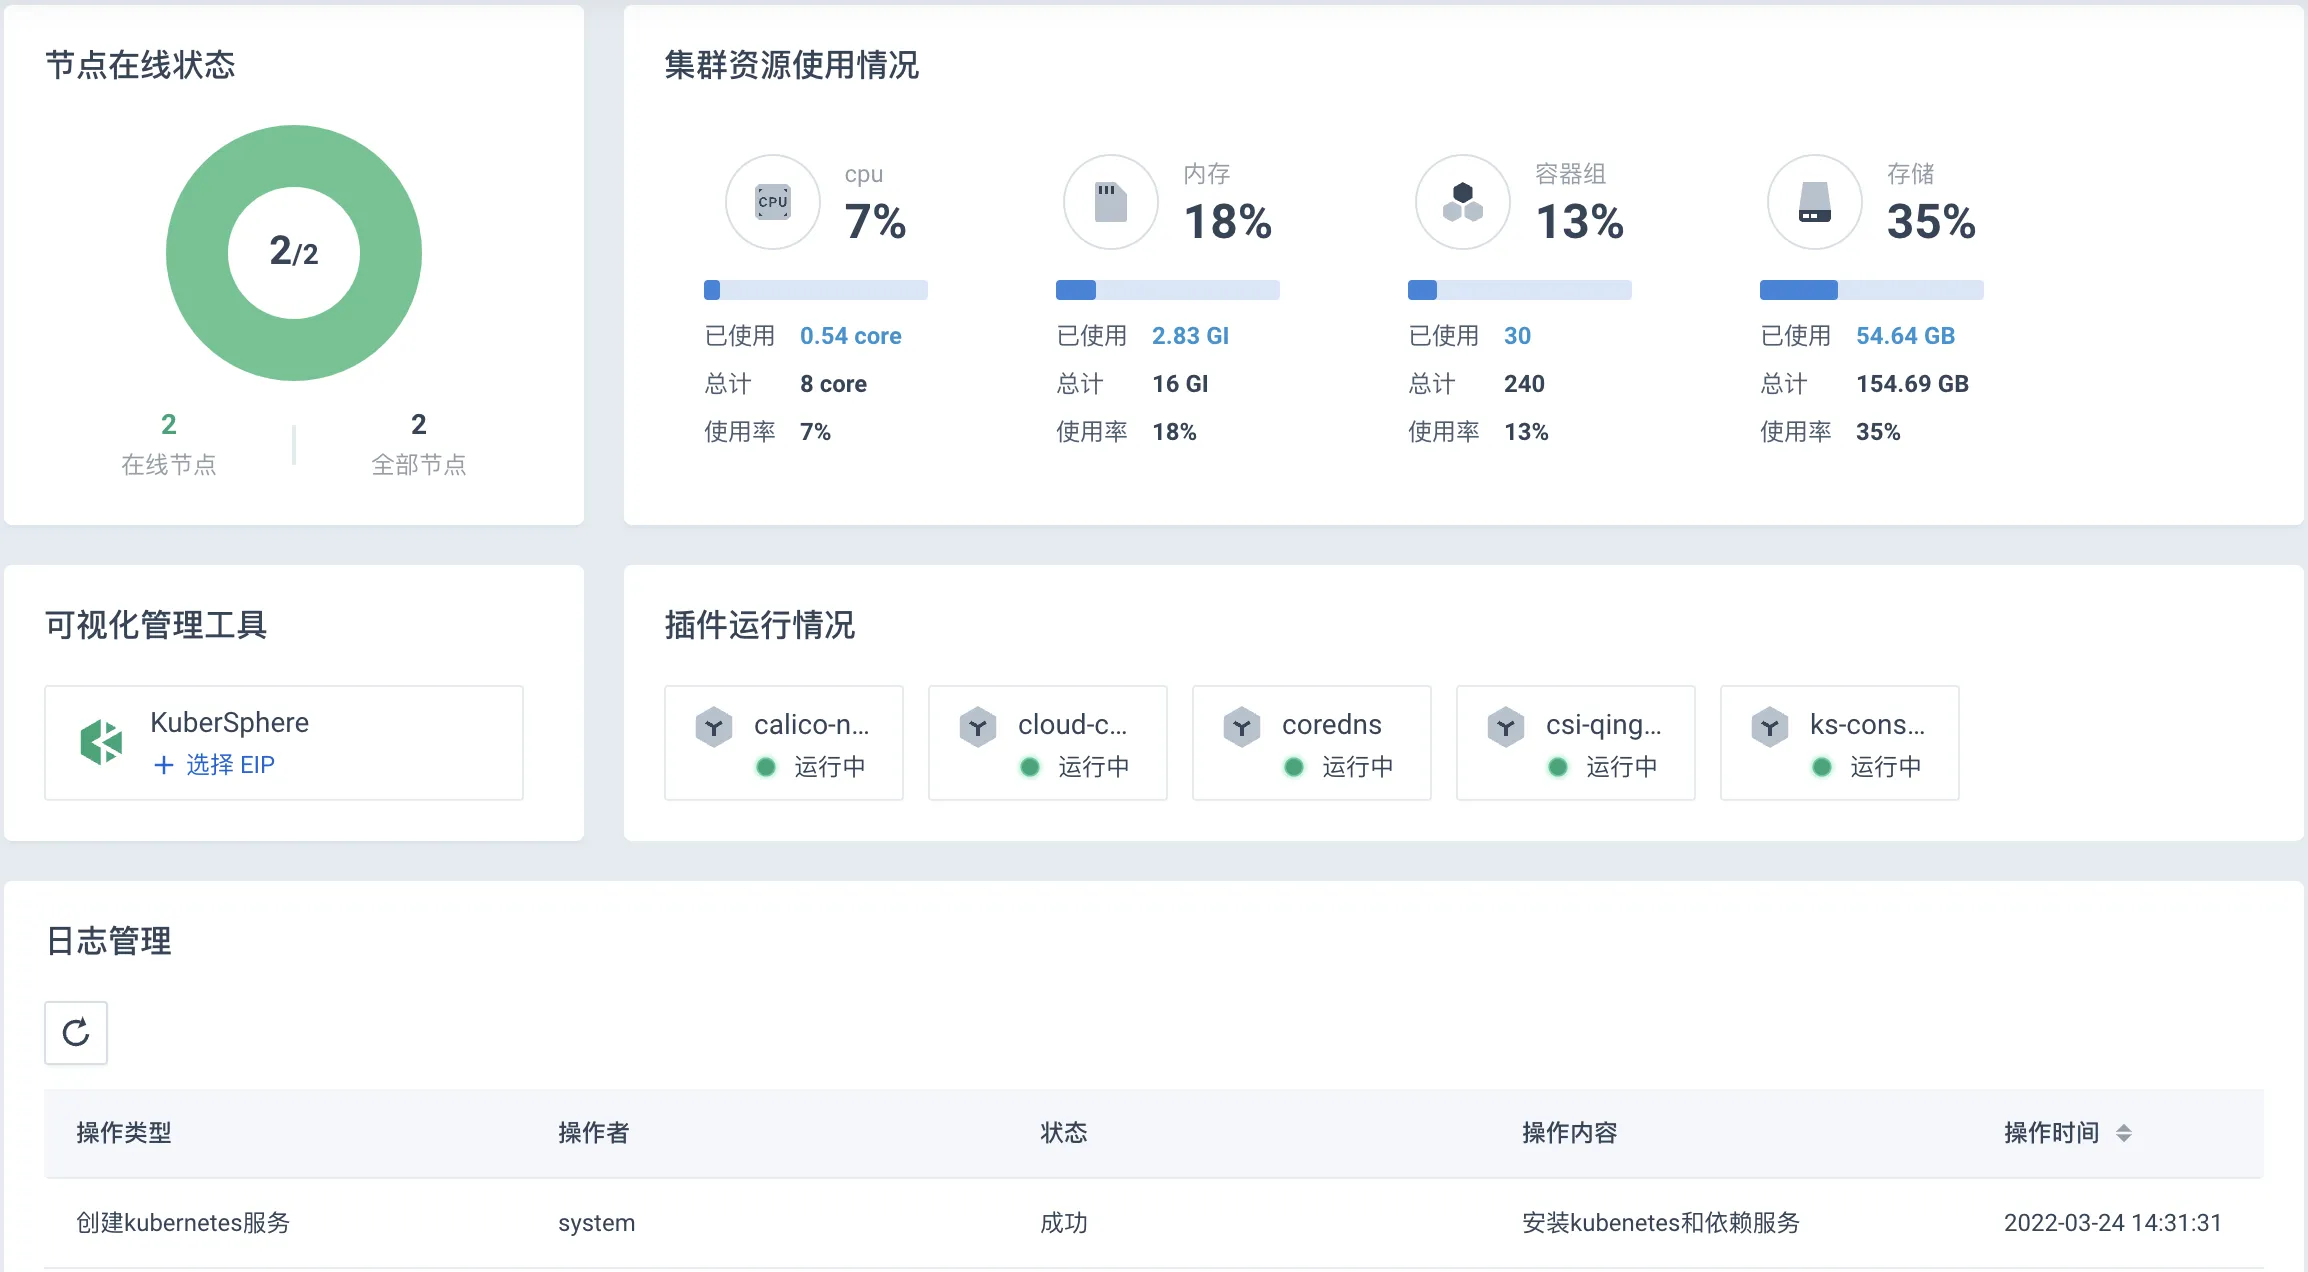The width and height of the screenshot is (2308, 1272).
Task: Click the coredns plugin hexagon icon
Action: pos(1241,726)
